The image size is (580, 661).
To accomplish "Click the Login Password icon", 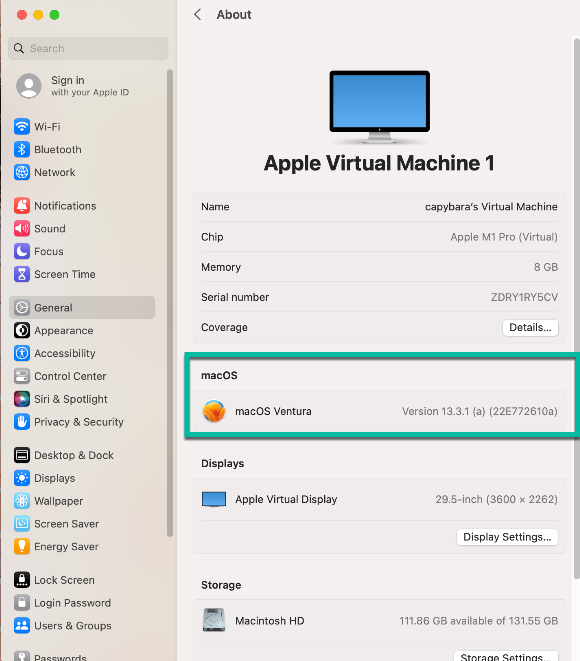I will (x=21, y=603).
